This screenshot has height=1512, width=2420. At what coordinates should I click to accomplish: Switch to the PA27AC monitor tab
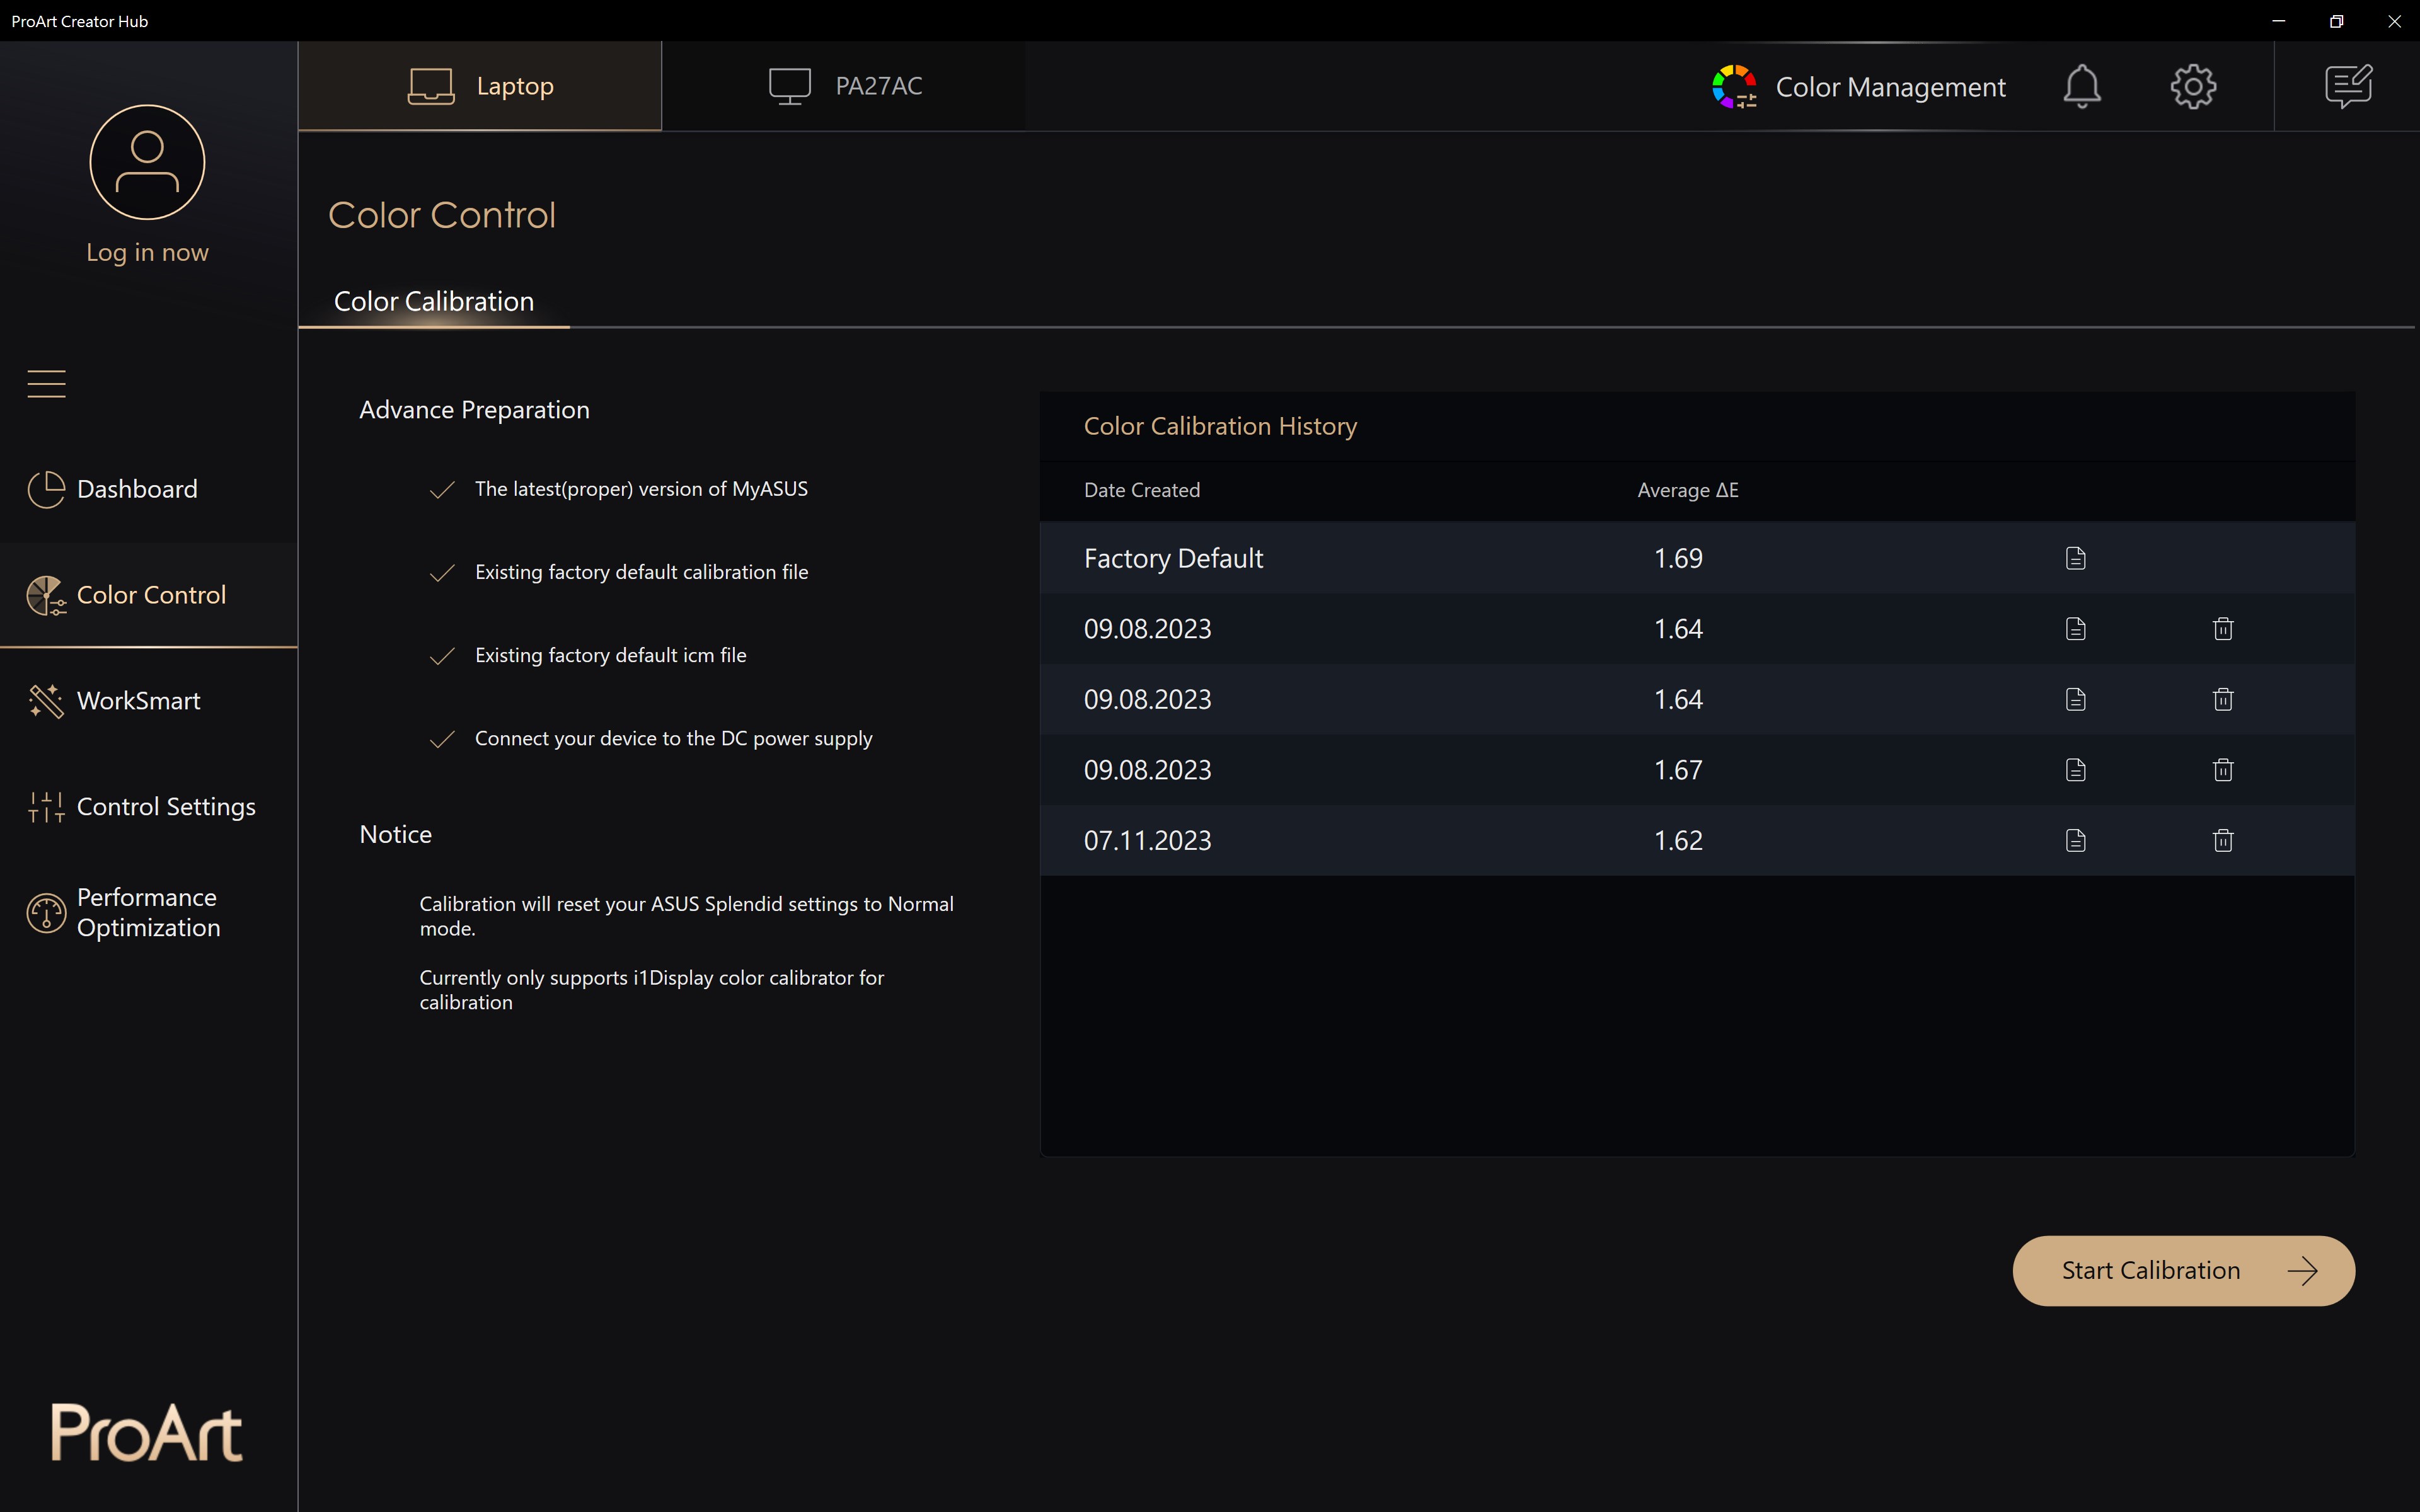click(845, 86)
